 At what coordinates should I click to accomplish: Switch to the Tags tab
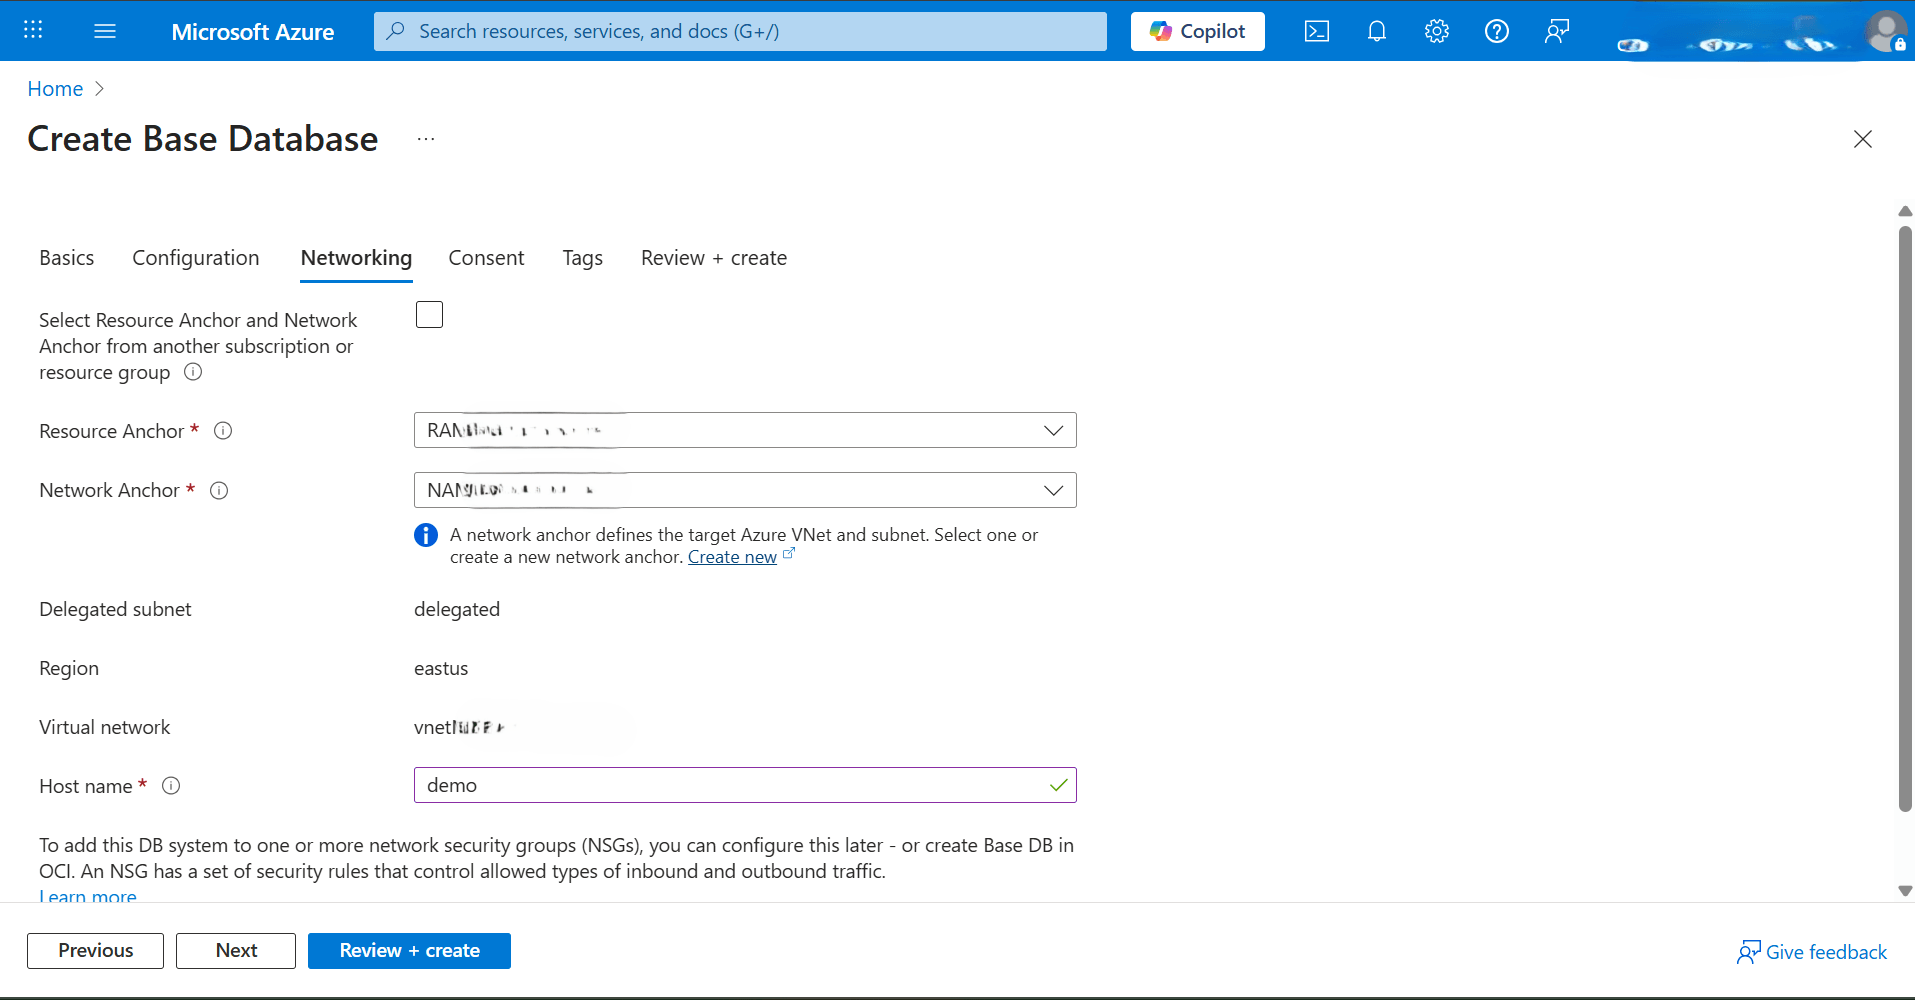tap(582, 257)
